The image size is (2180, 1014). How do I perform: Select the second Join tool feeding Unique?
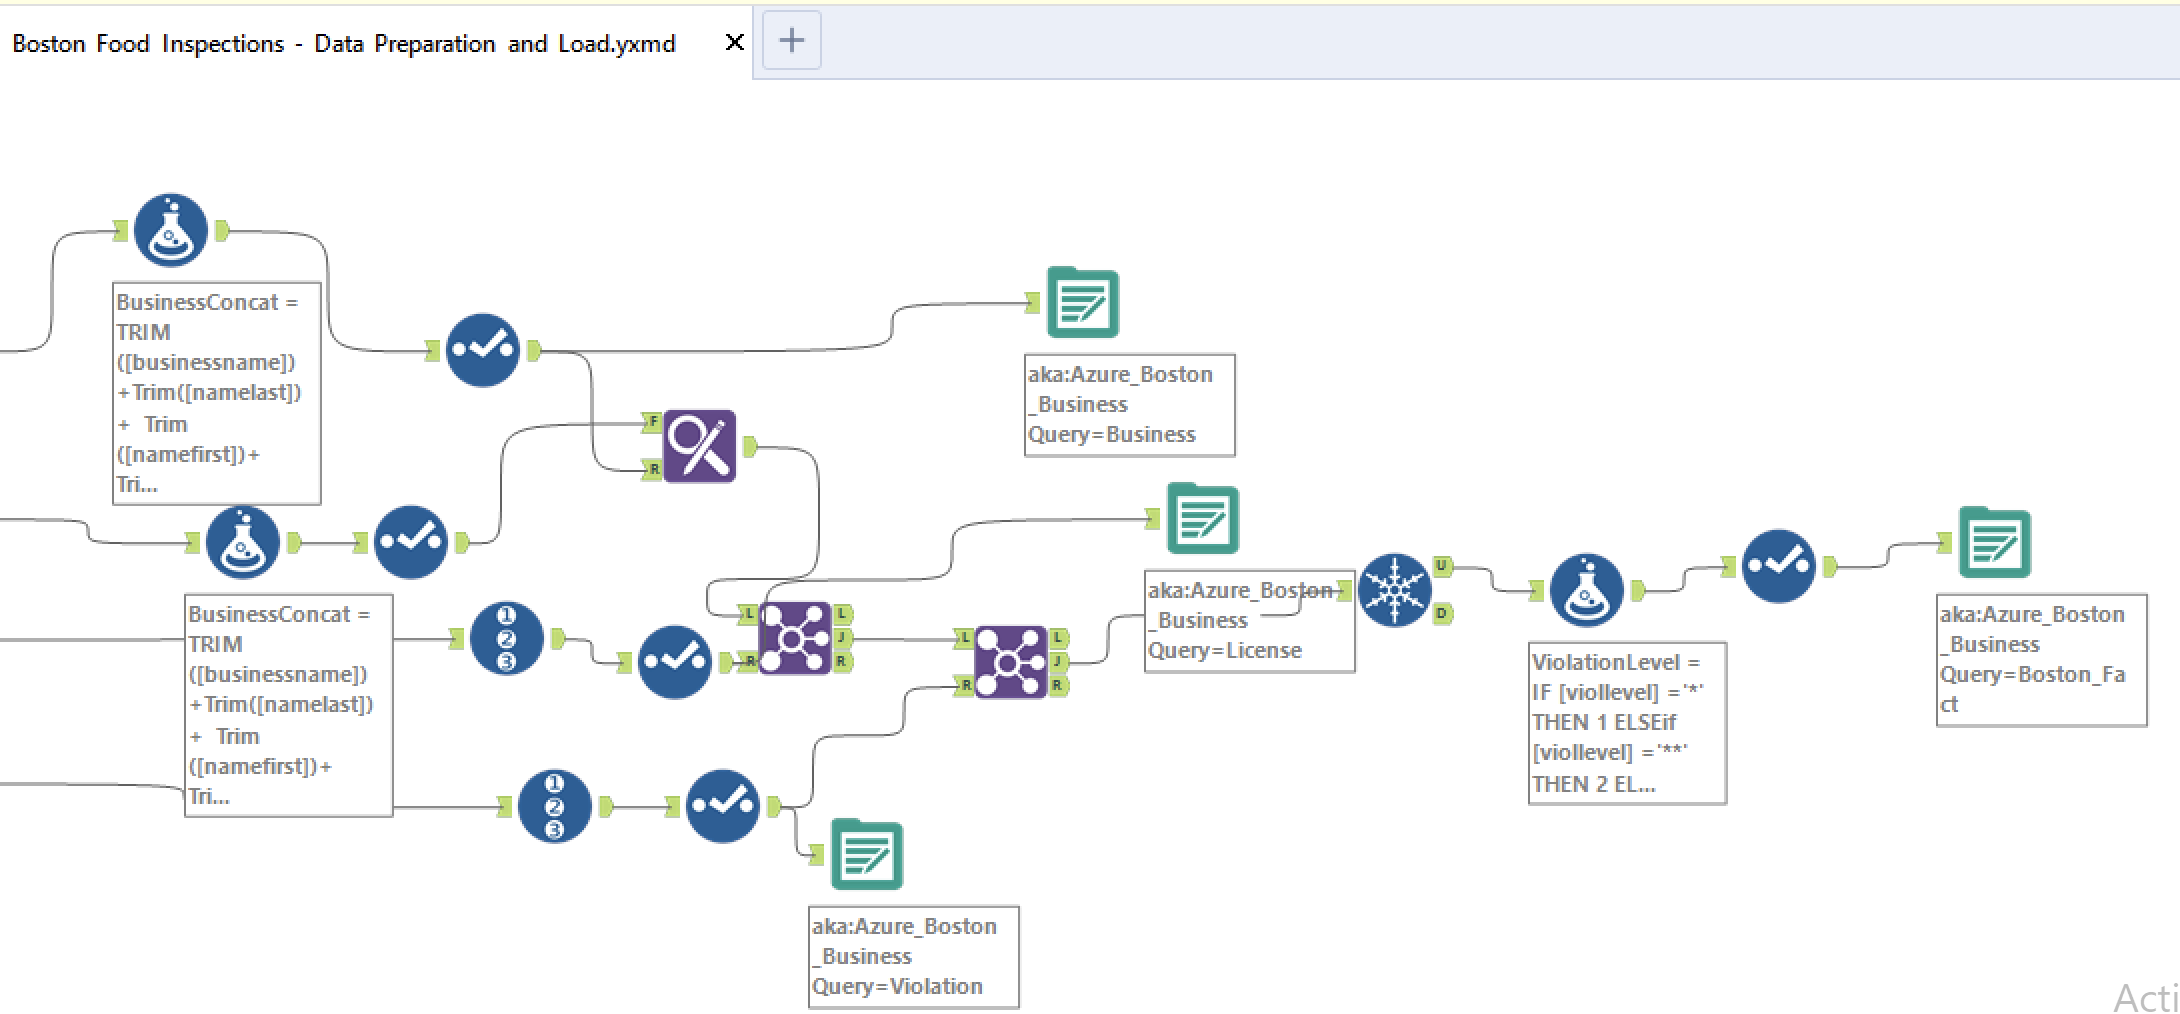pos(1010,662)
